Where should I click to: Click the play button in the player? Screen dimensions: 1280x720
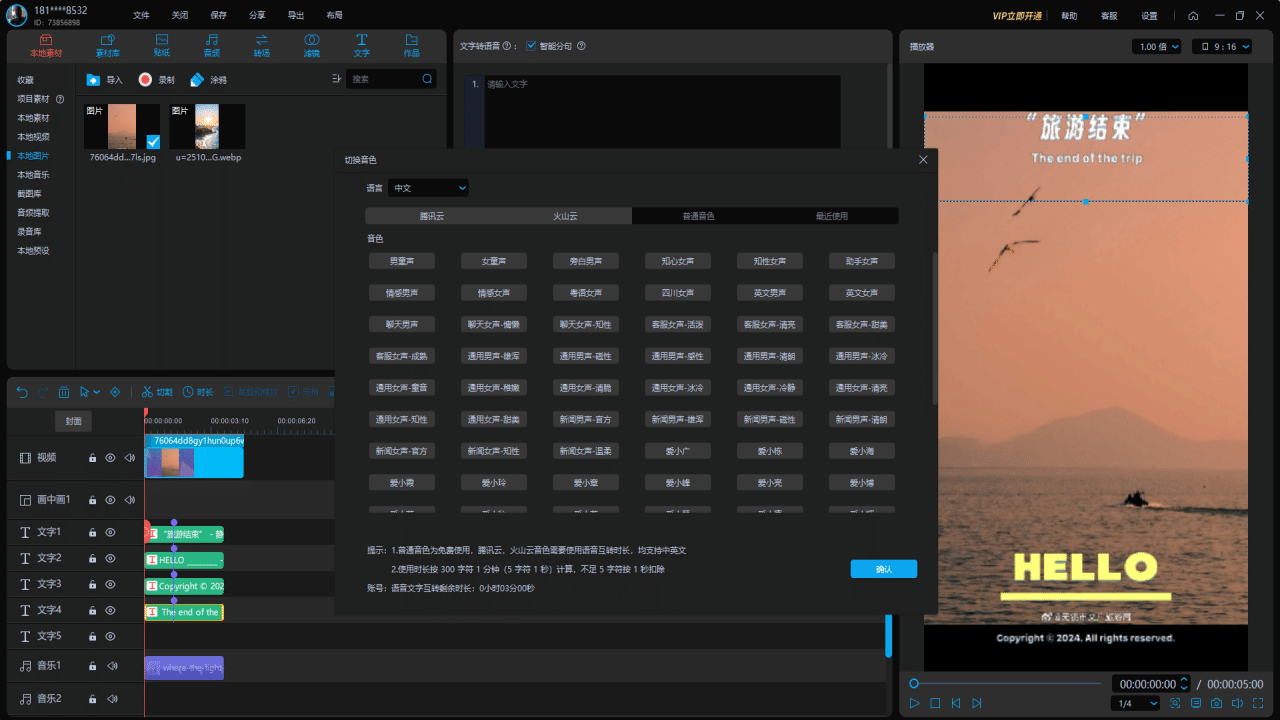pos(914,703)
